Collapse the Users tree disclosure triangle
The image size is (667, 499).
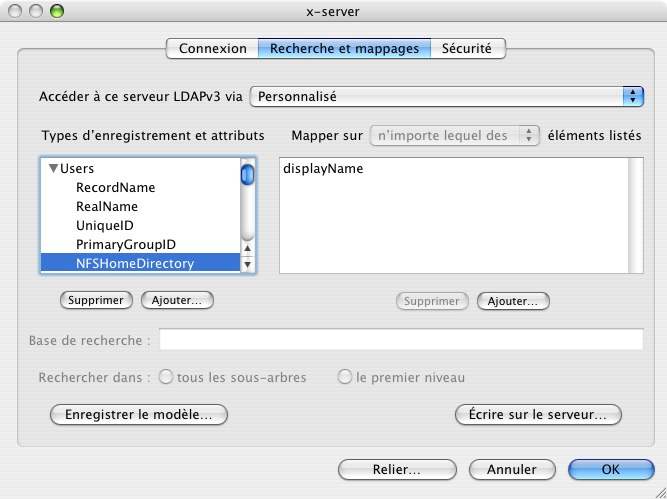(x=53, y=169)
